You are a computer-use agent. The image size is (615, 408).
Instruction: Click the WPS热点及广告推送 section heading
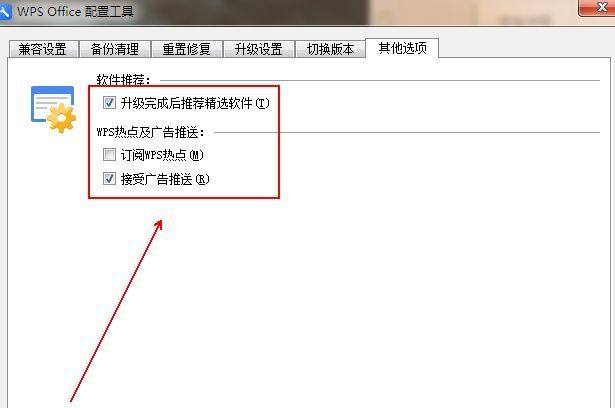[x=151, y=132]
